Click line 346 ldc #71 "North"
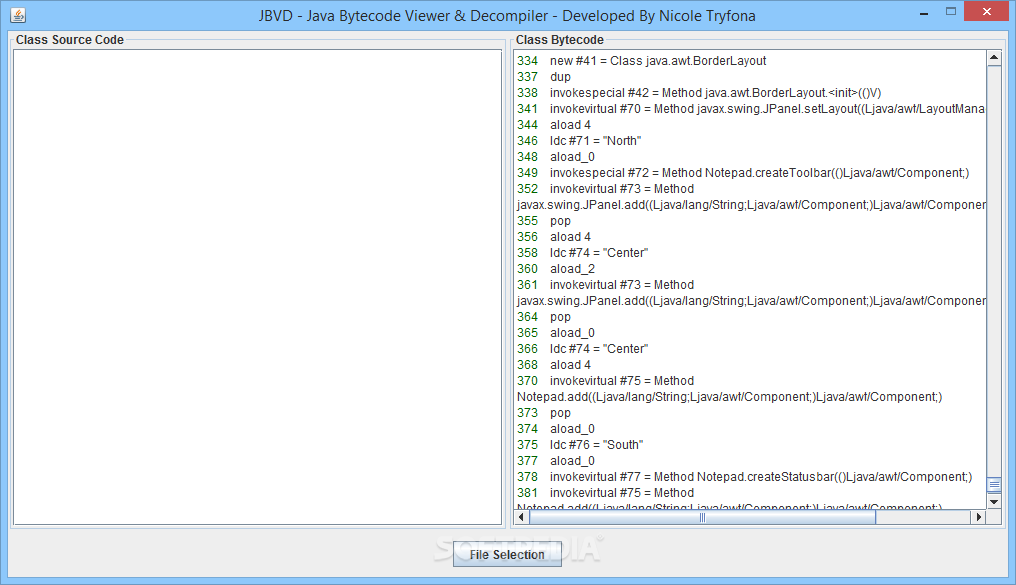 [x=579, y=141]
